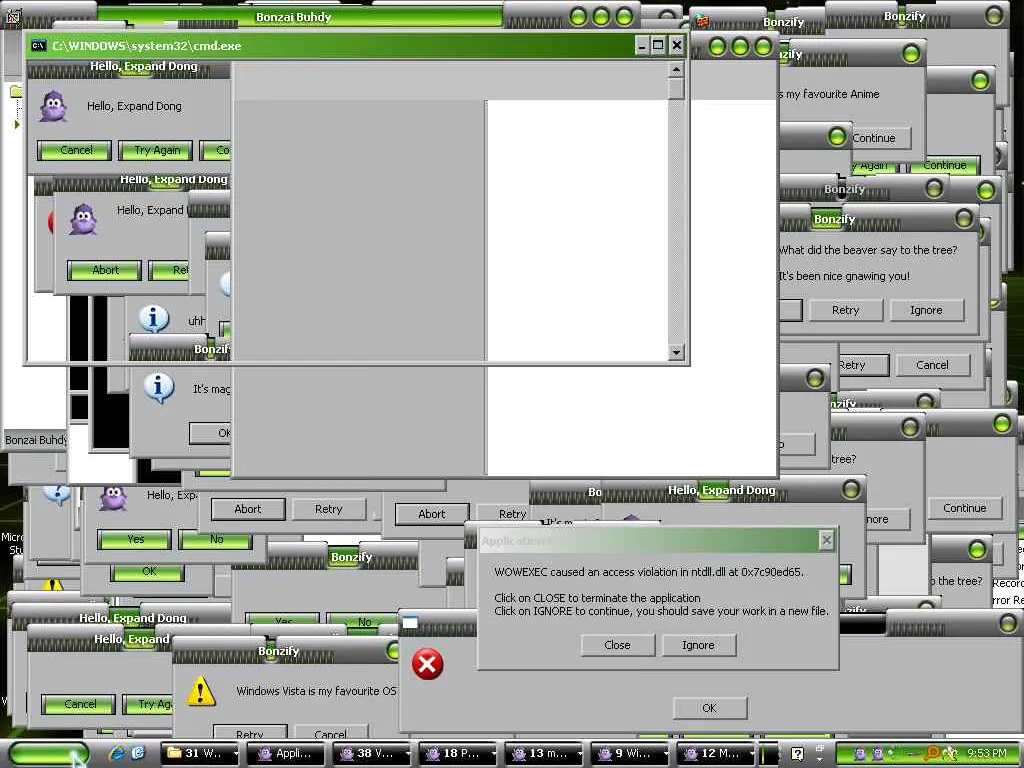Image resolution: width=1024 pixels, height=768 pixels.
Task: Click small window icon above the red X
Action: click(410, 622)
